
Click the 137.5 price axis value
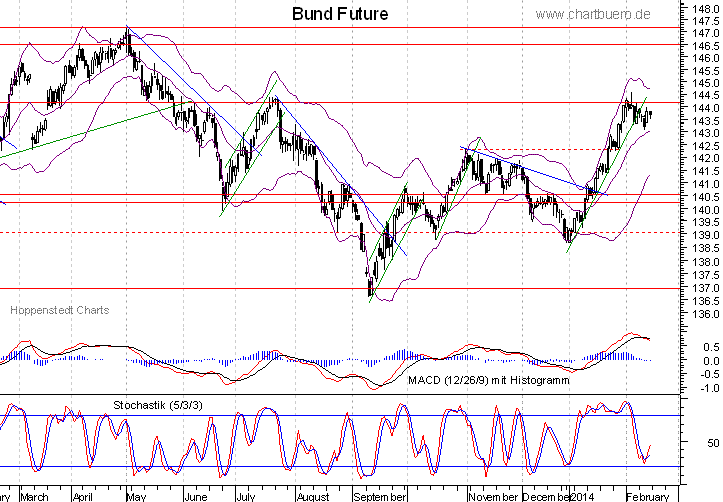(x=706, y=275)
